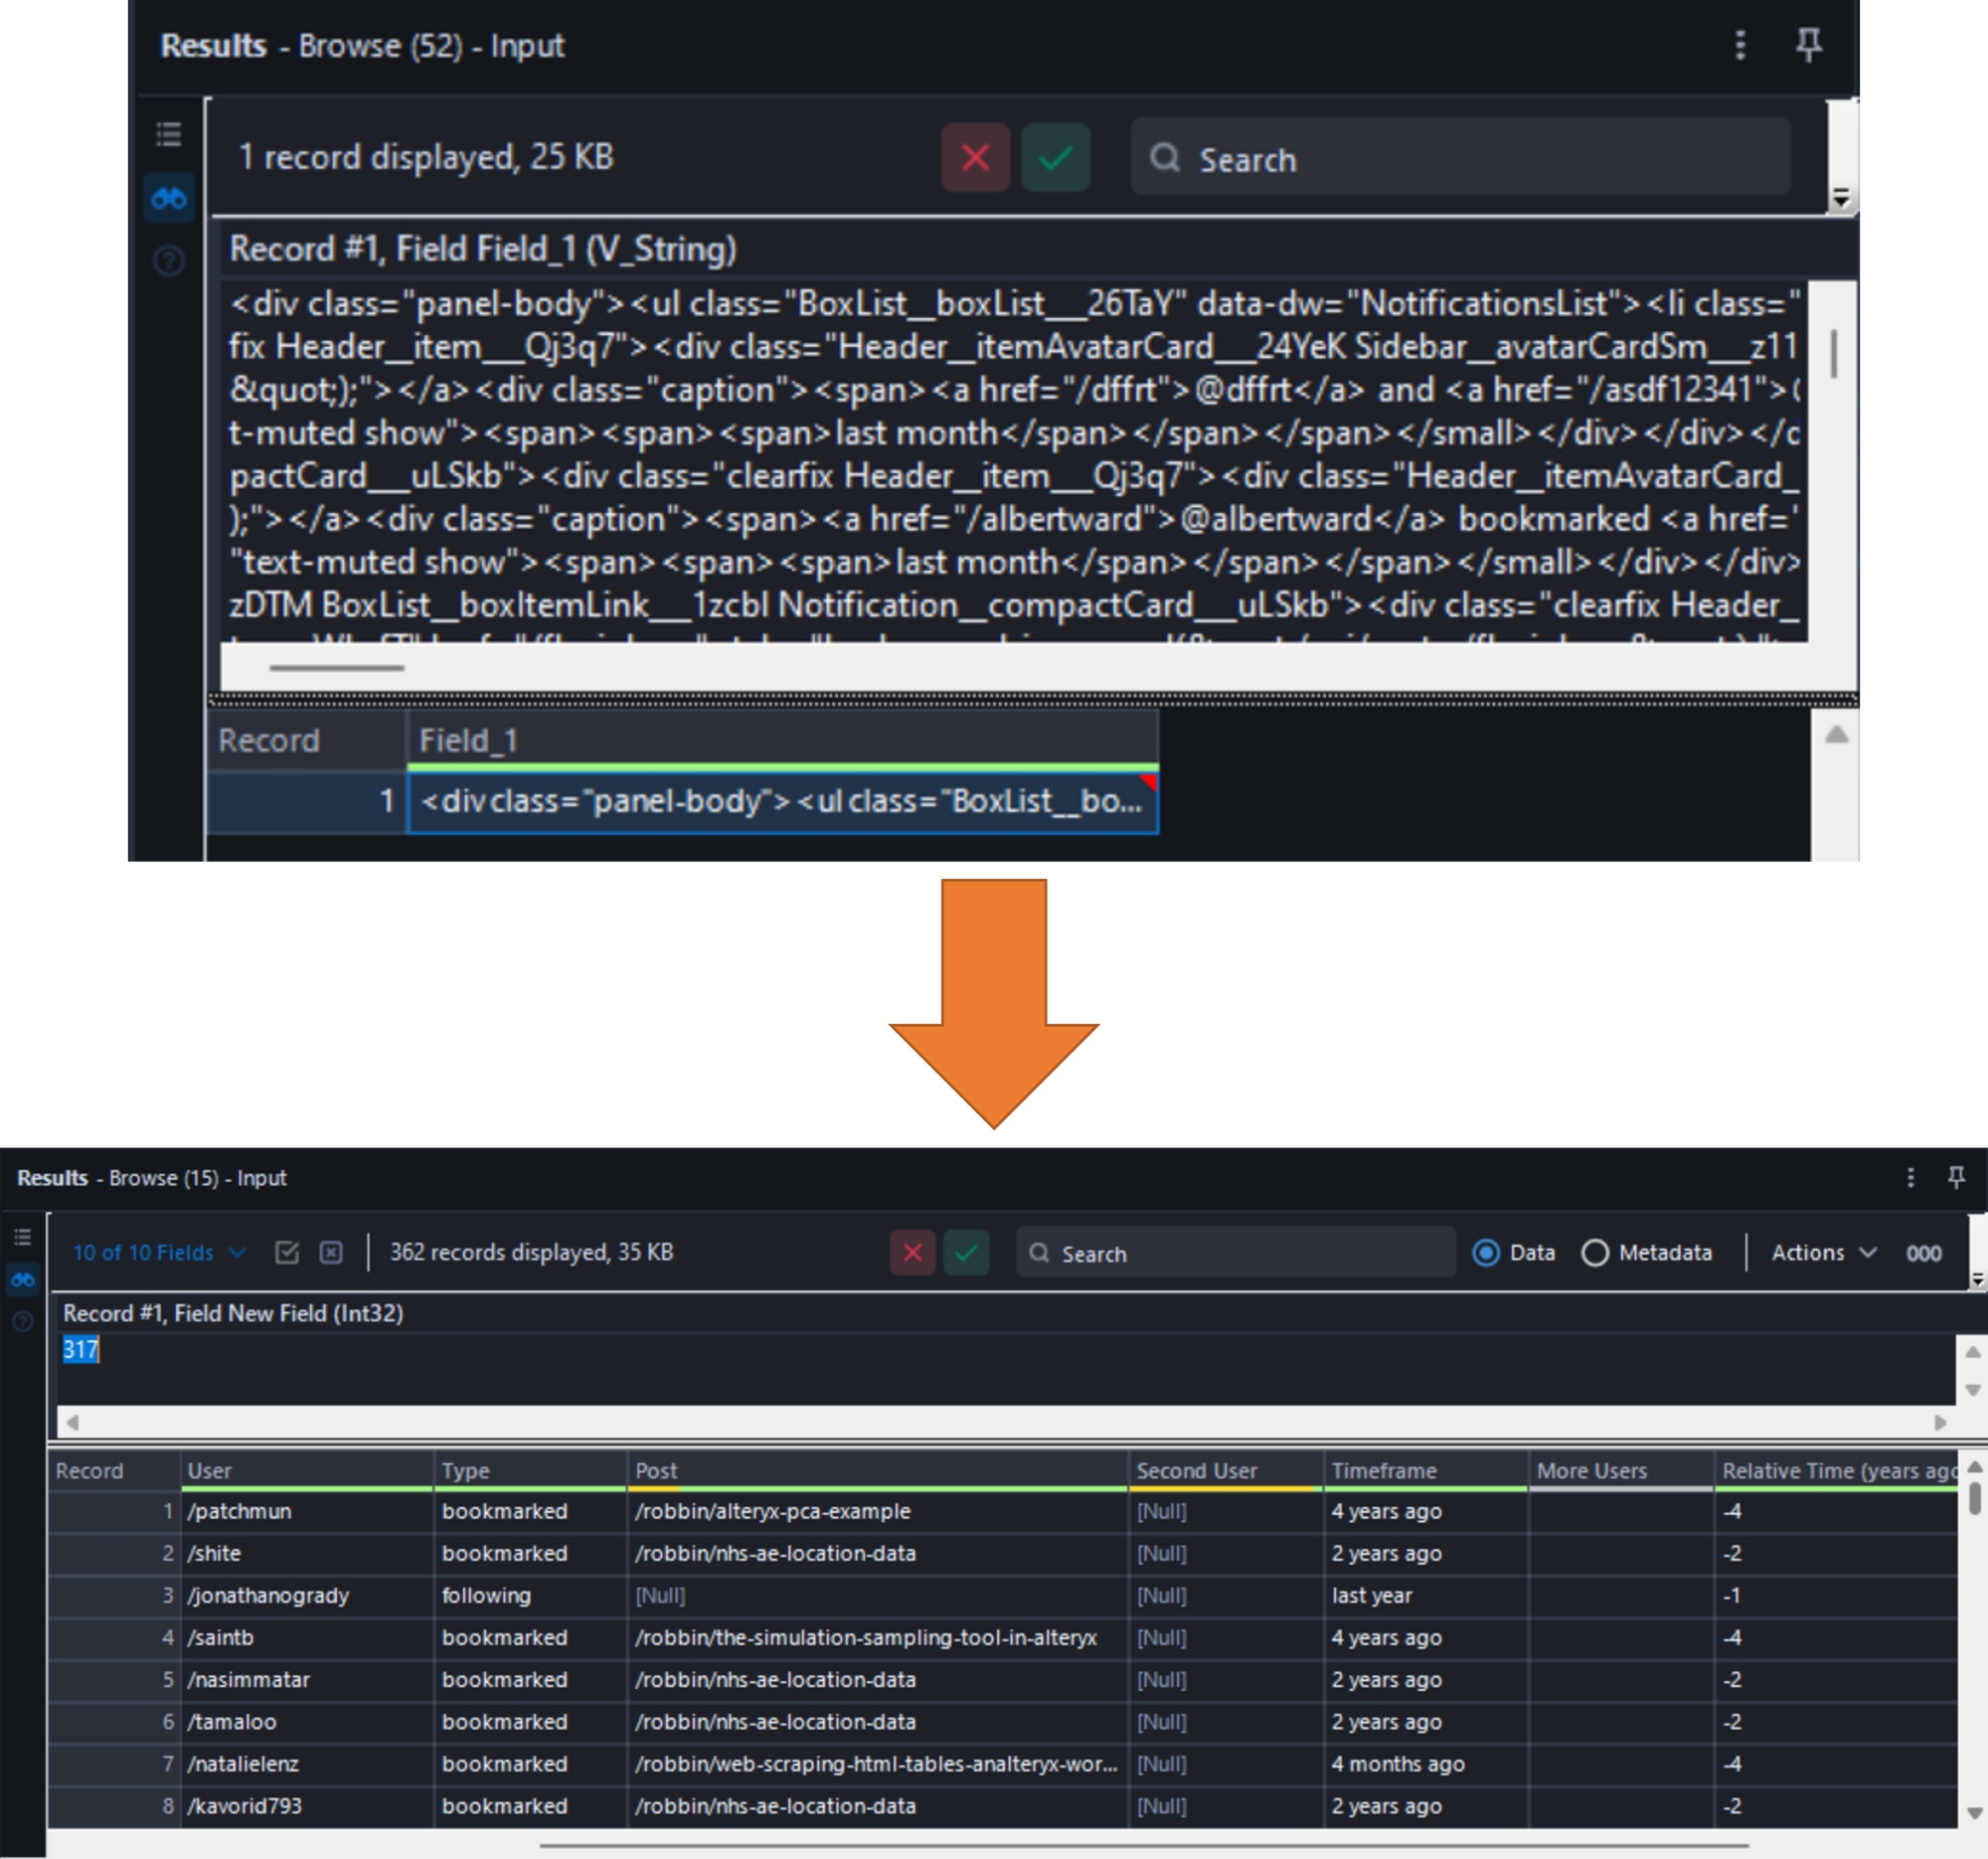Click the 'Second User' column header
The width and height of the screenshot is (1988, 1859).
click(x=1196, y=1470)
